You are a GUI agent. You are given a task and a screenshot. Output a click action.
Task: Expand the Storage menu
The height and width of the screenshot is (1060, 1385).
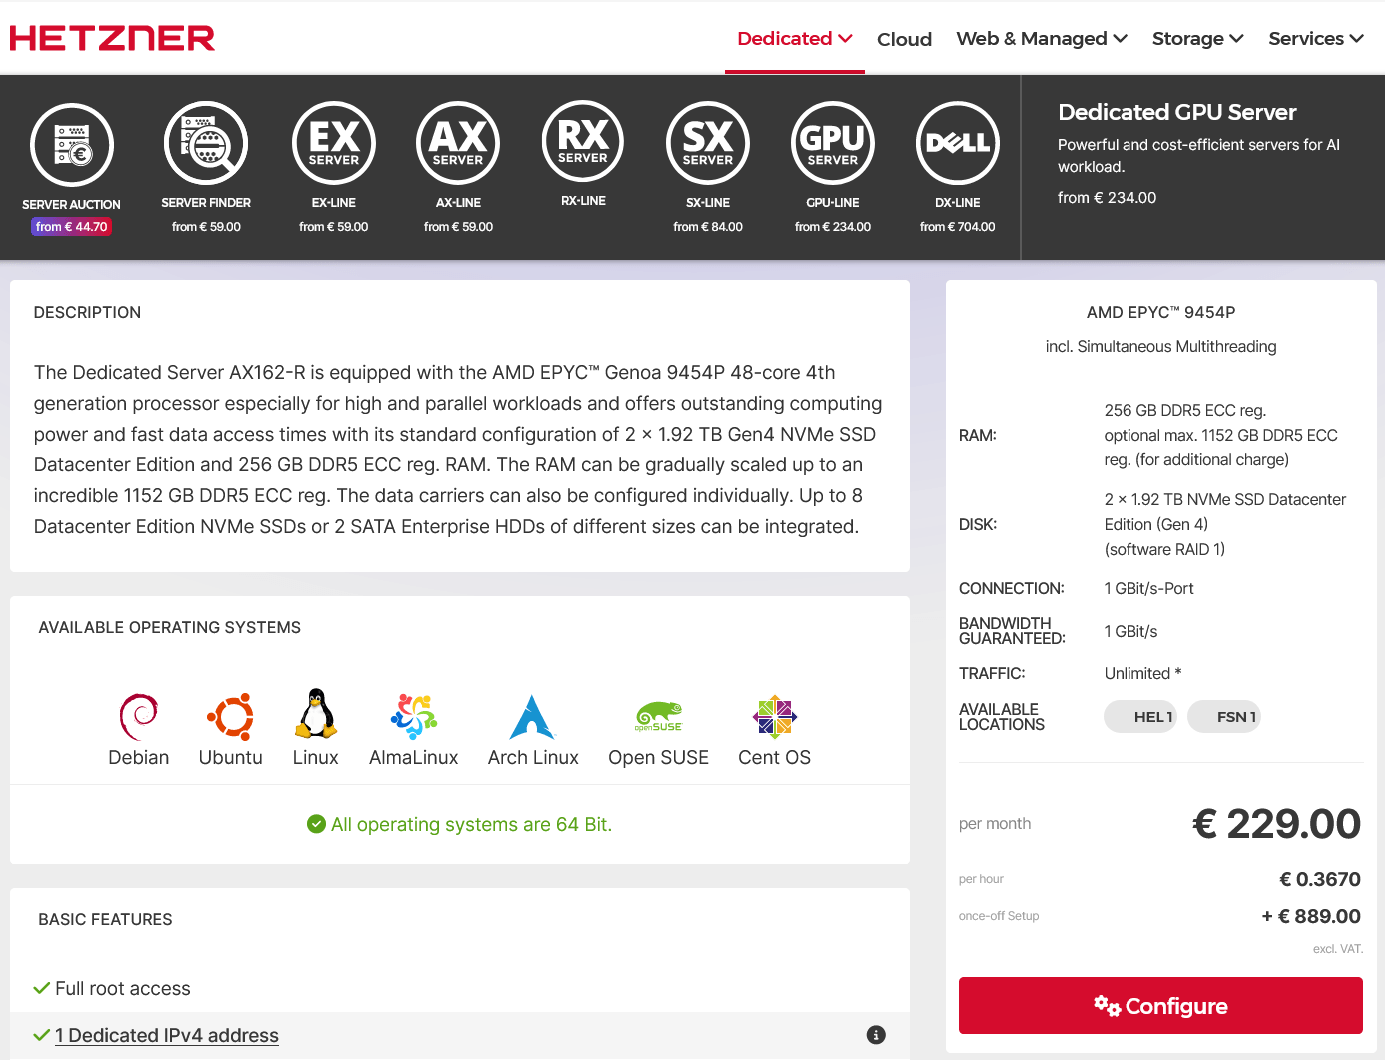pyautogui.click(x=1198, y=38)
